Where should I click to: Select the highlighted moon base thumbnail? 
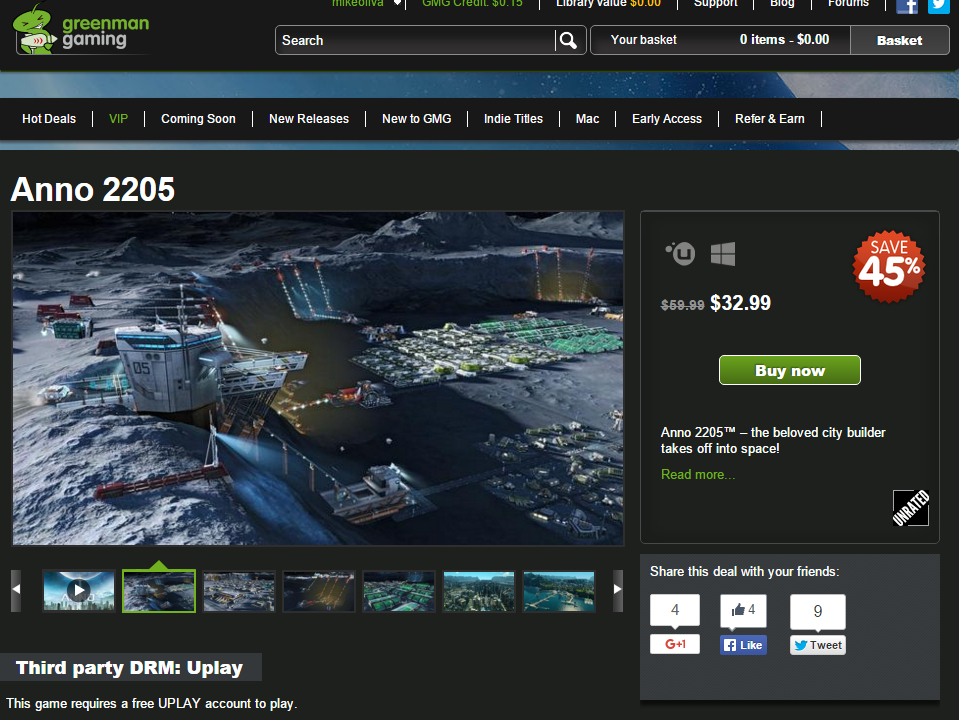(159, 591)
